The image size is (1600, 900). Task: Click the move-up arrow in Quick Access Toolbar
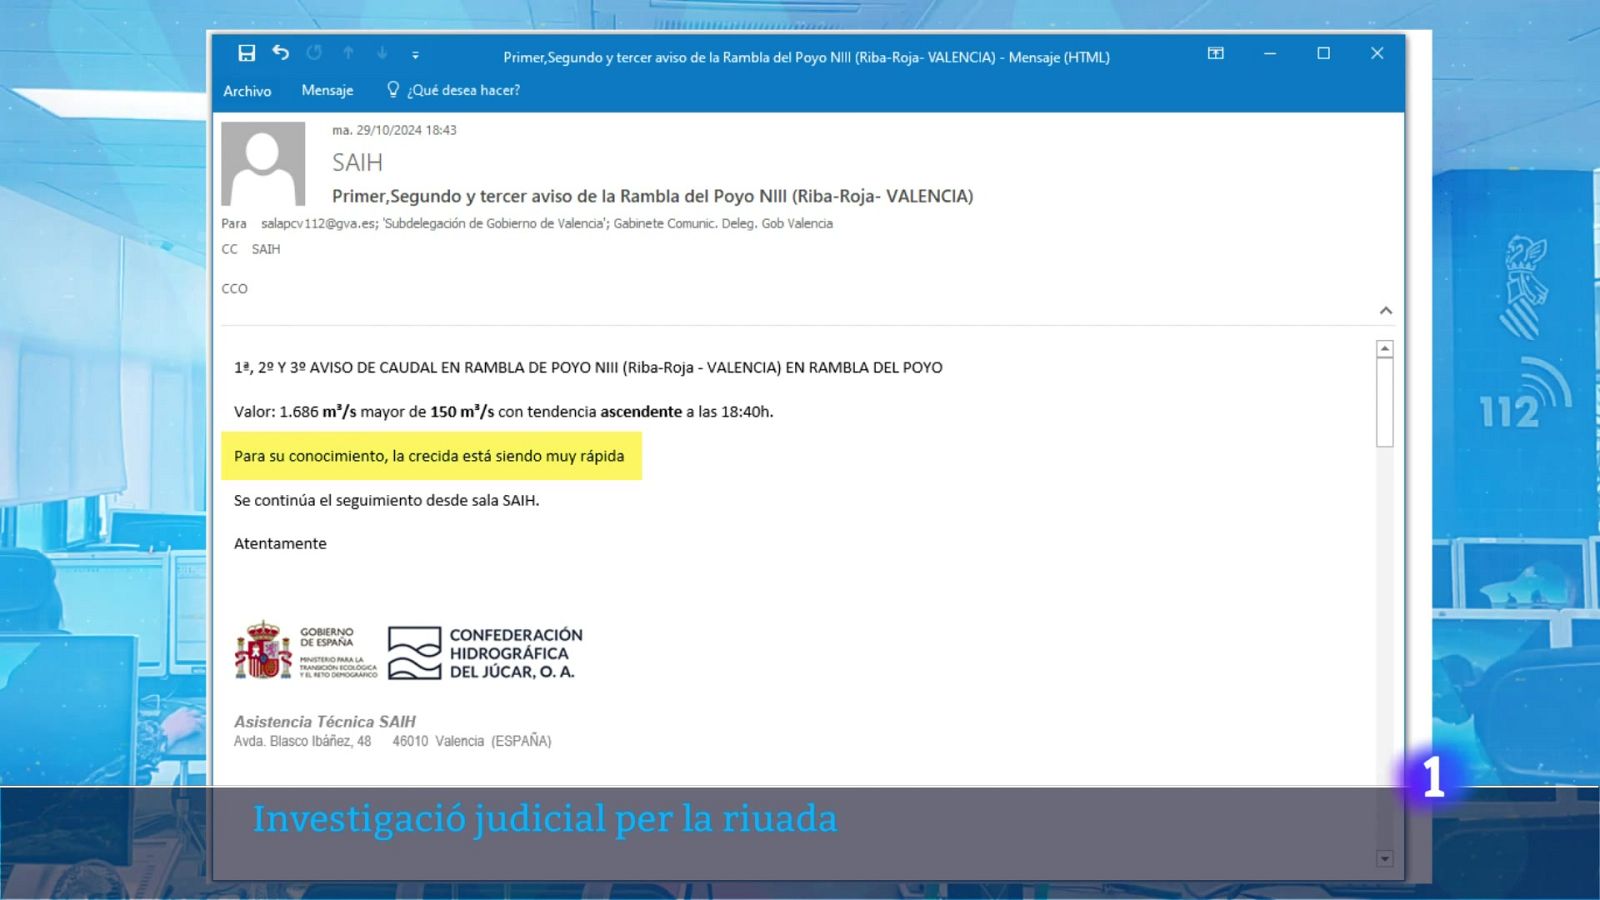click(348, 53)
